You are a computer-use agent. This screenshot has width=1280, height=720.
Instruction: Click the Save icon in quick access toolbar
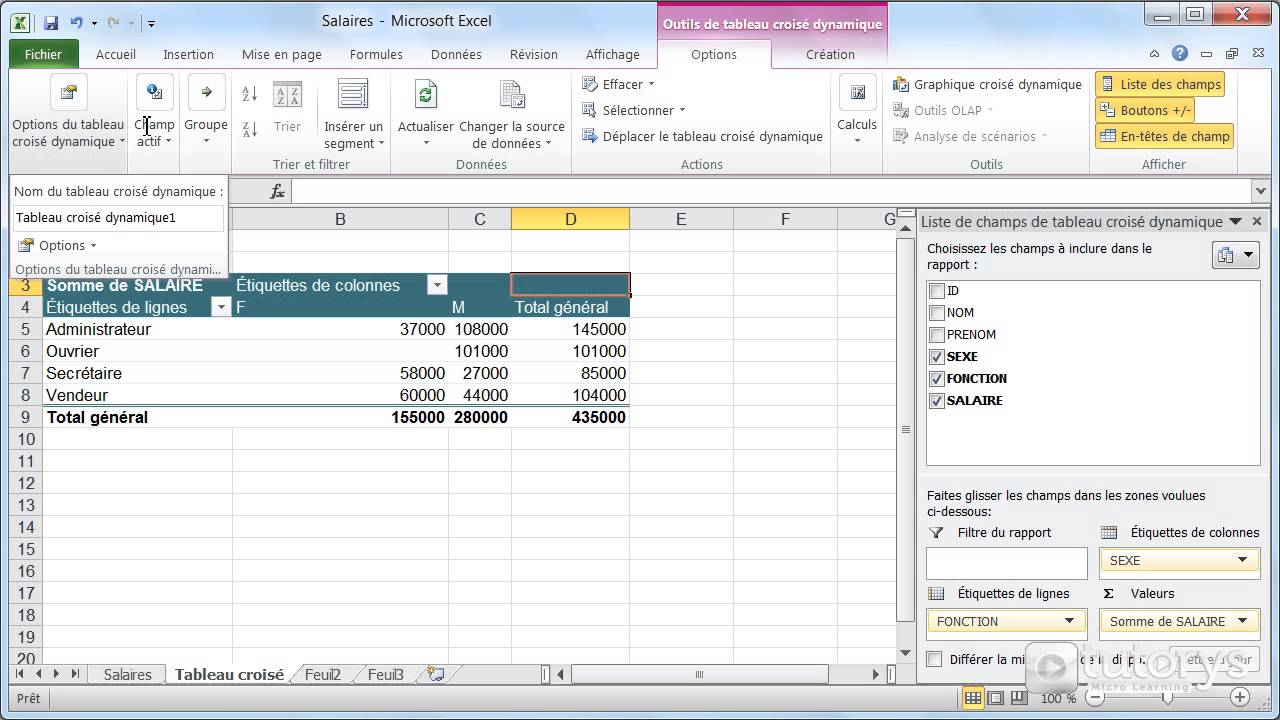tap(51, 22)
